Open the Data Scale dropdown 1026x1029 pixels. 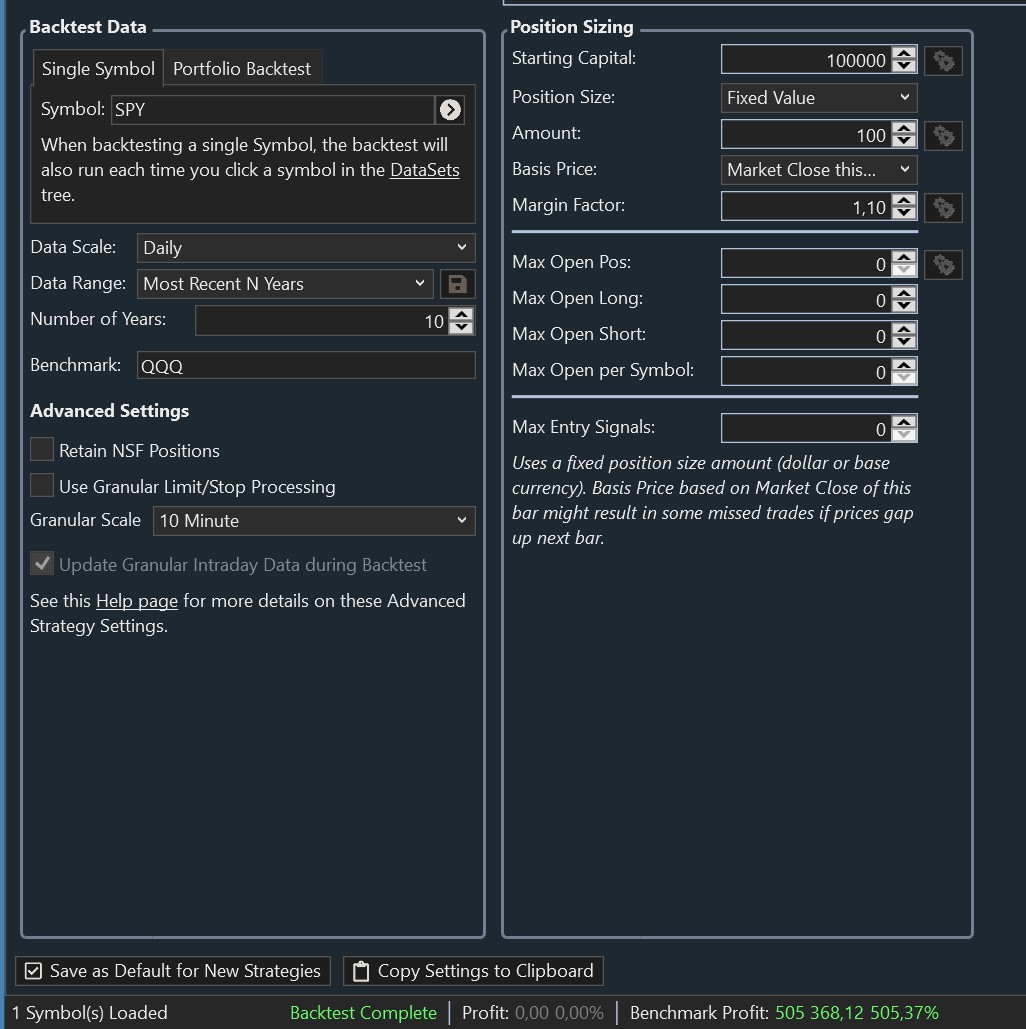pyautogui.click(x=305, y=248)
